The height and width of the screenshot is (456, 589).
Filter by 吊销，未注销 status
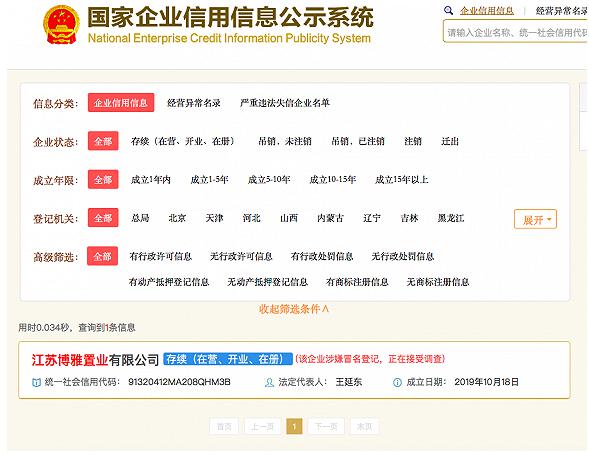[285, 141]
